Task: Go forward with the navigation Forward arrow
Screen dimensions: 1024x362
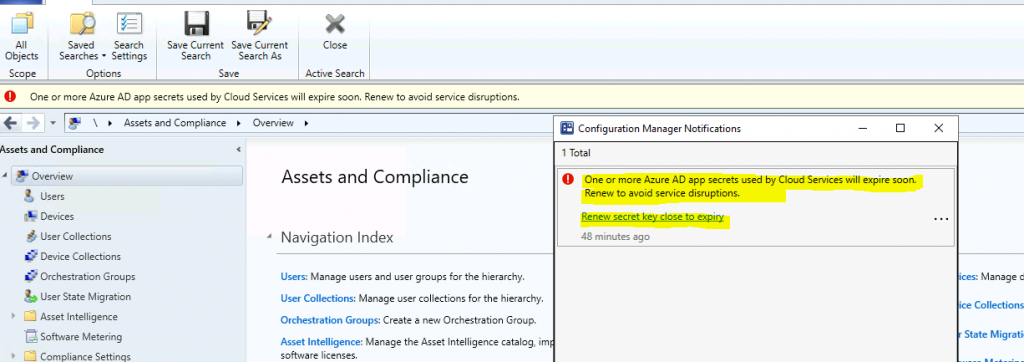Action: [33, 123]
